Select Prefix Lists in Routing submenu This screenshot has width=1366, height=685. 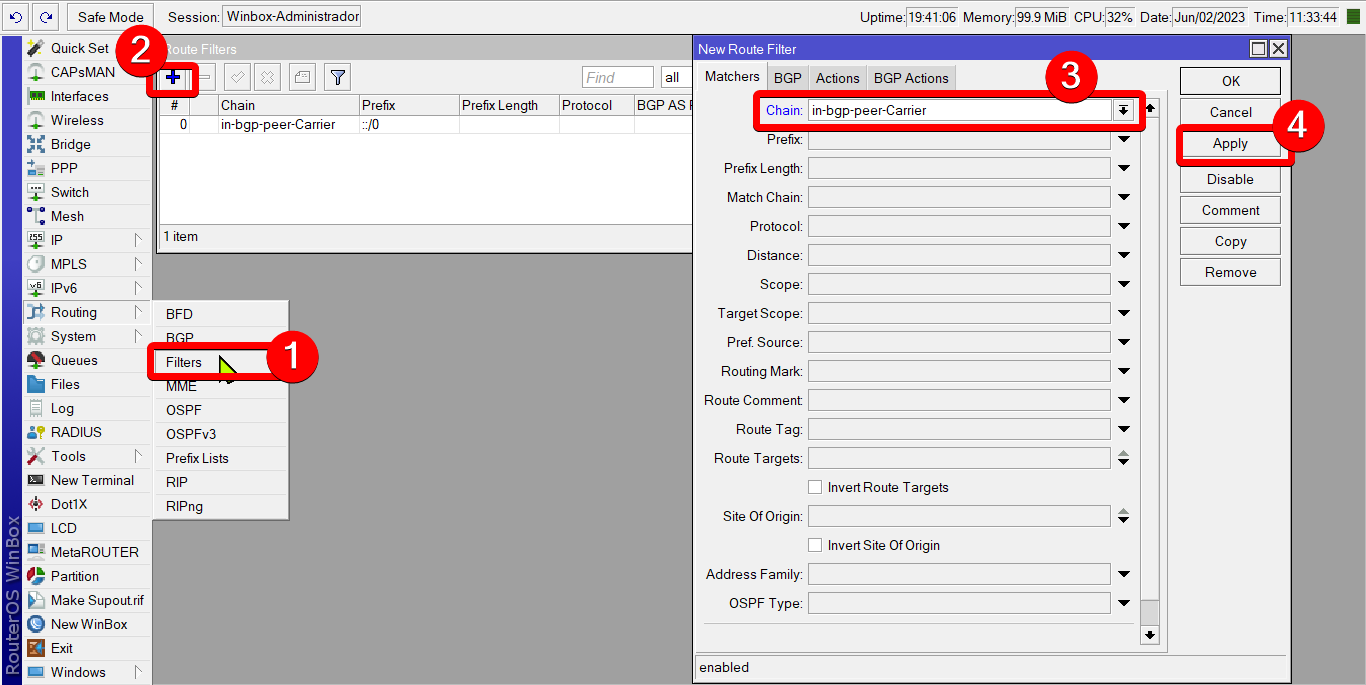click(197, 458)
